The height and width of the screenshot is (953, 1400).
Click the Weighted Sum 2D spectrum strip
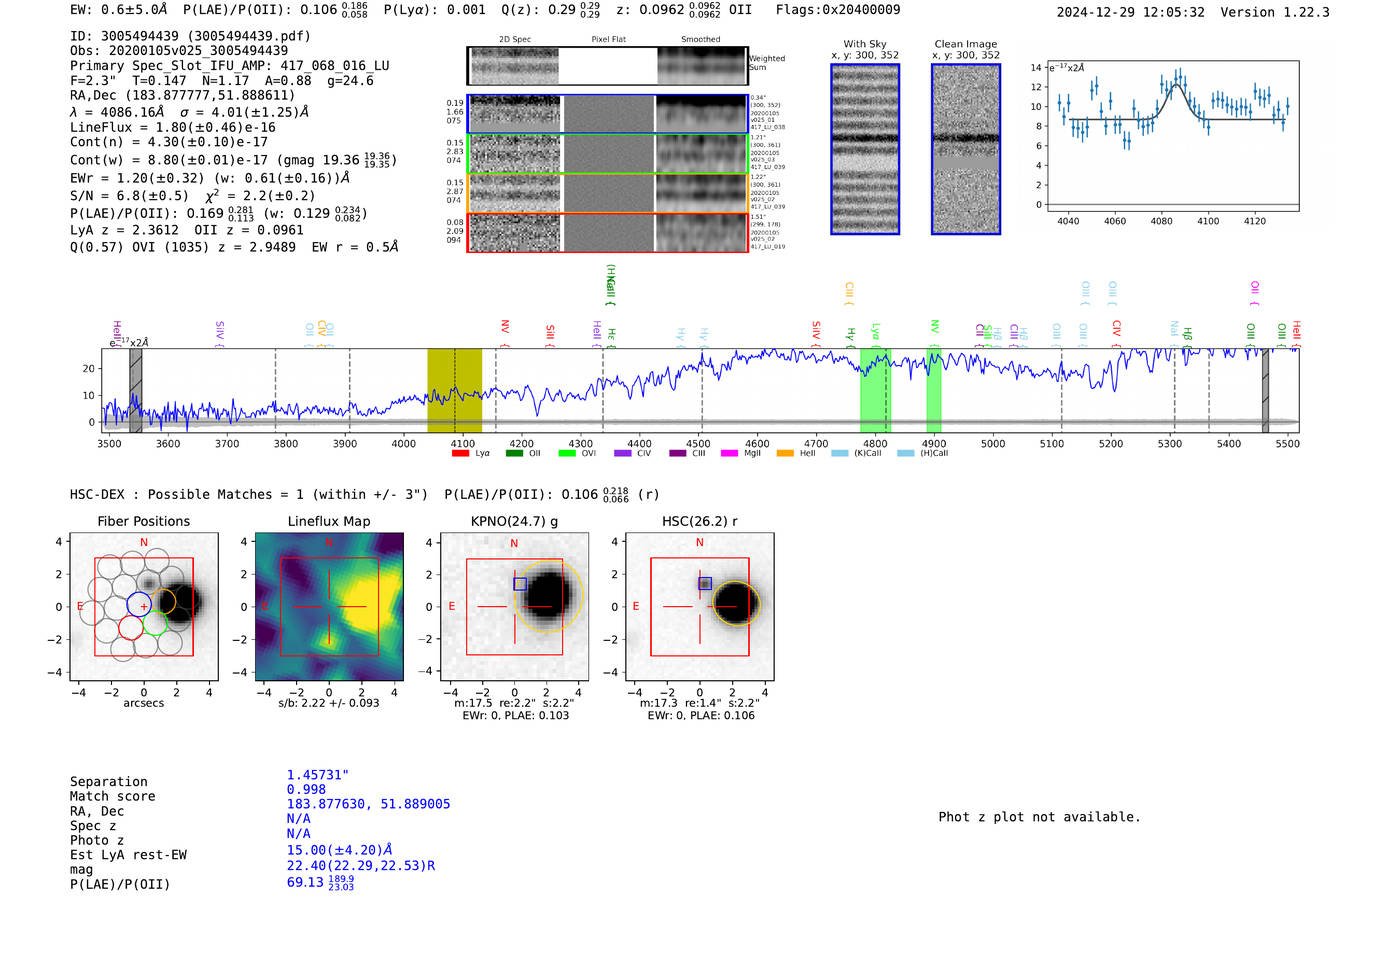(607, 65)
